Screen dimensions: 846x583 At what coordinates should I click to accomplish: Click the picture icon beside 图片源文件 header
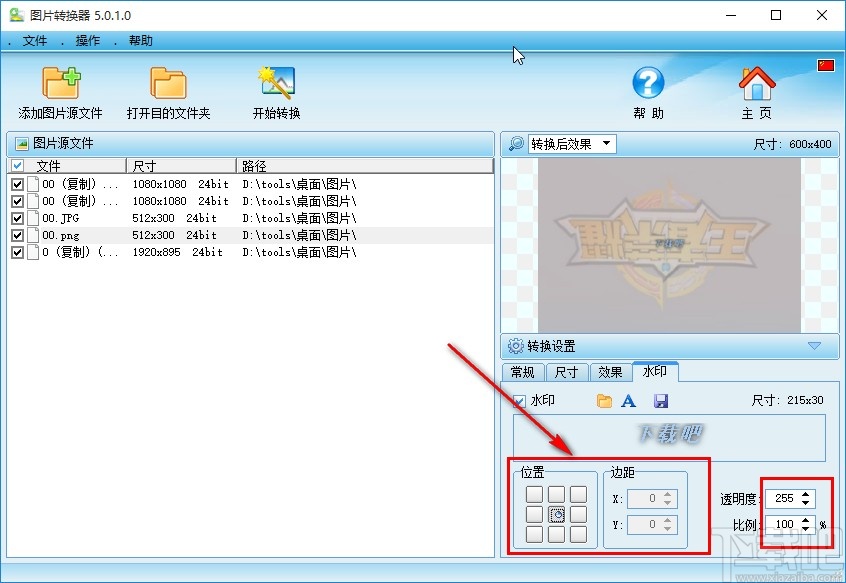tap(22, 143)
